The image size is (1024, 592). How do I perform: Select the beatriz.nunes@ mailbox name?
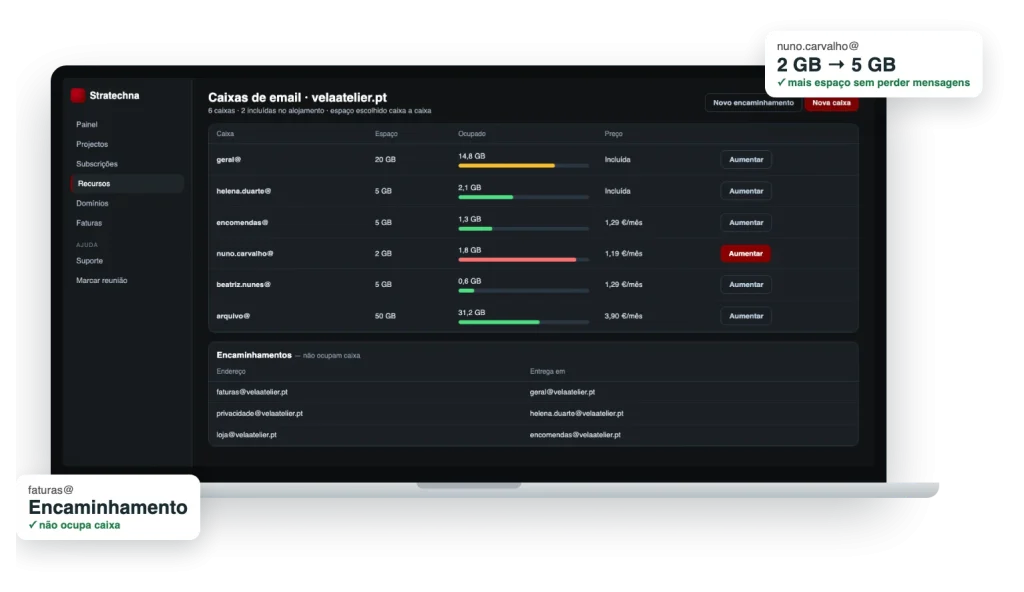pos(244,284)
